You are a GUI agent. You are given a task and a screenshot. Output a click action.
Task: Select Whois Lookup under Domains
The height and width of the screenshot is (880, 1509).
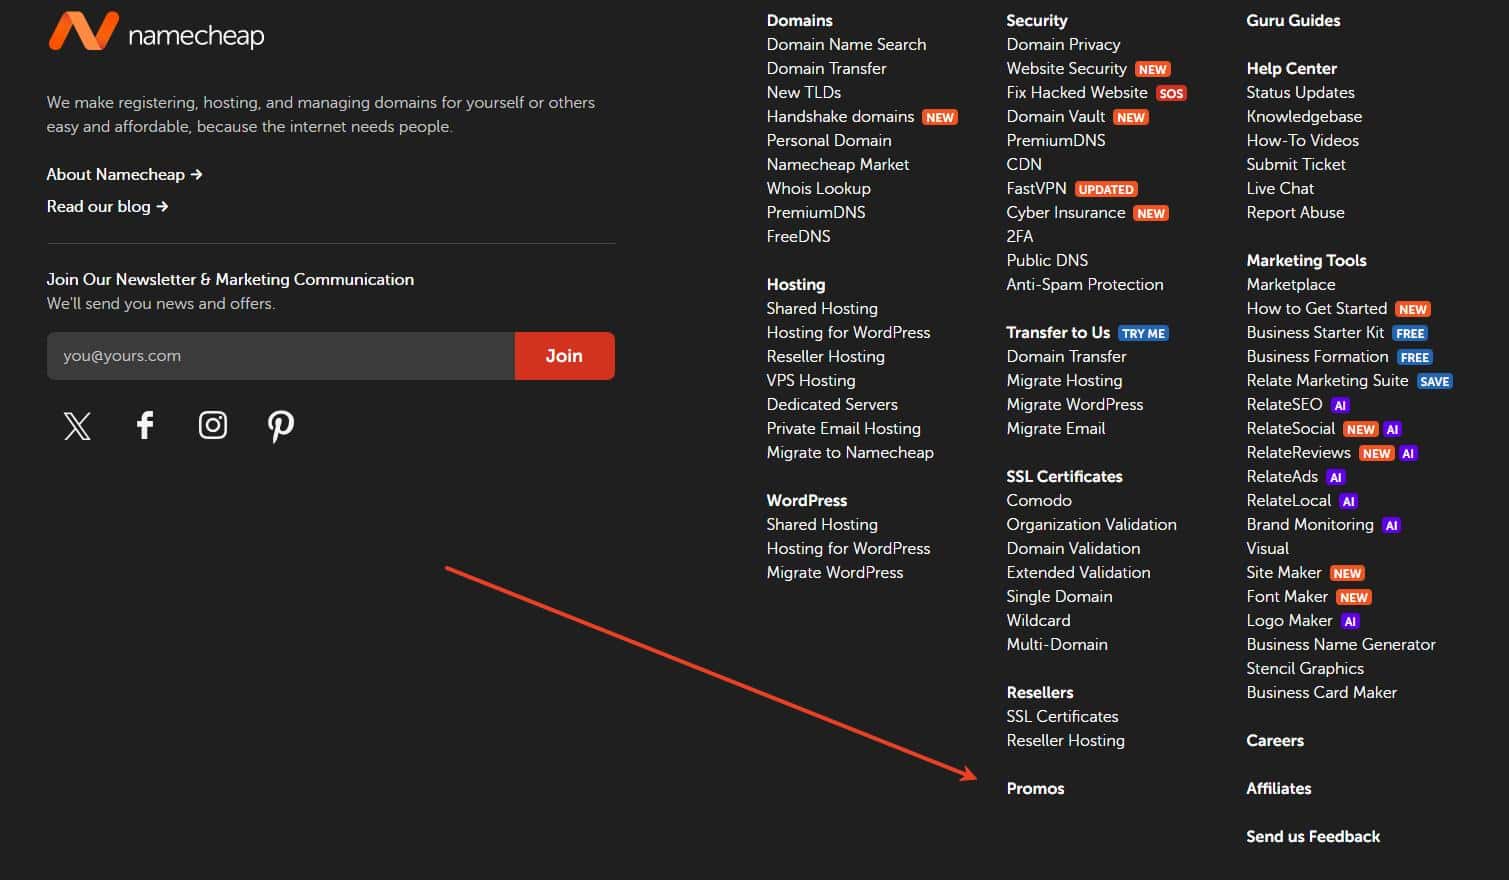click(818, 188)
